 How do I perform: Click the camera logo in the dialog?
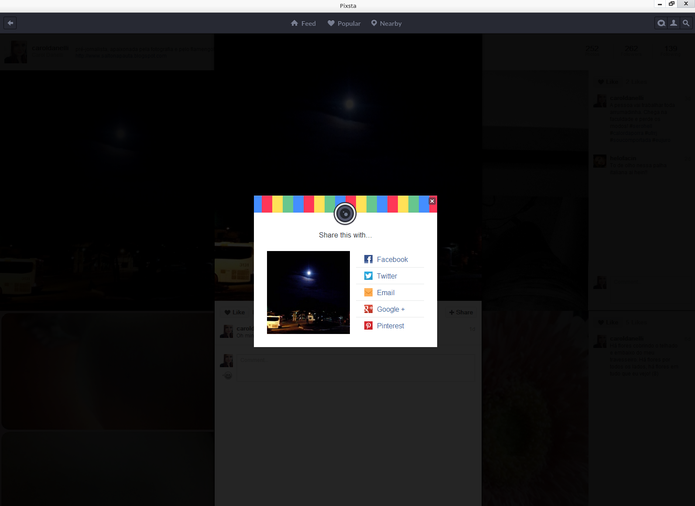[x=345, y=214]
